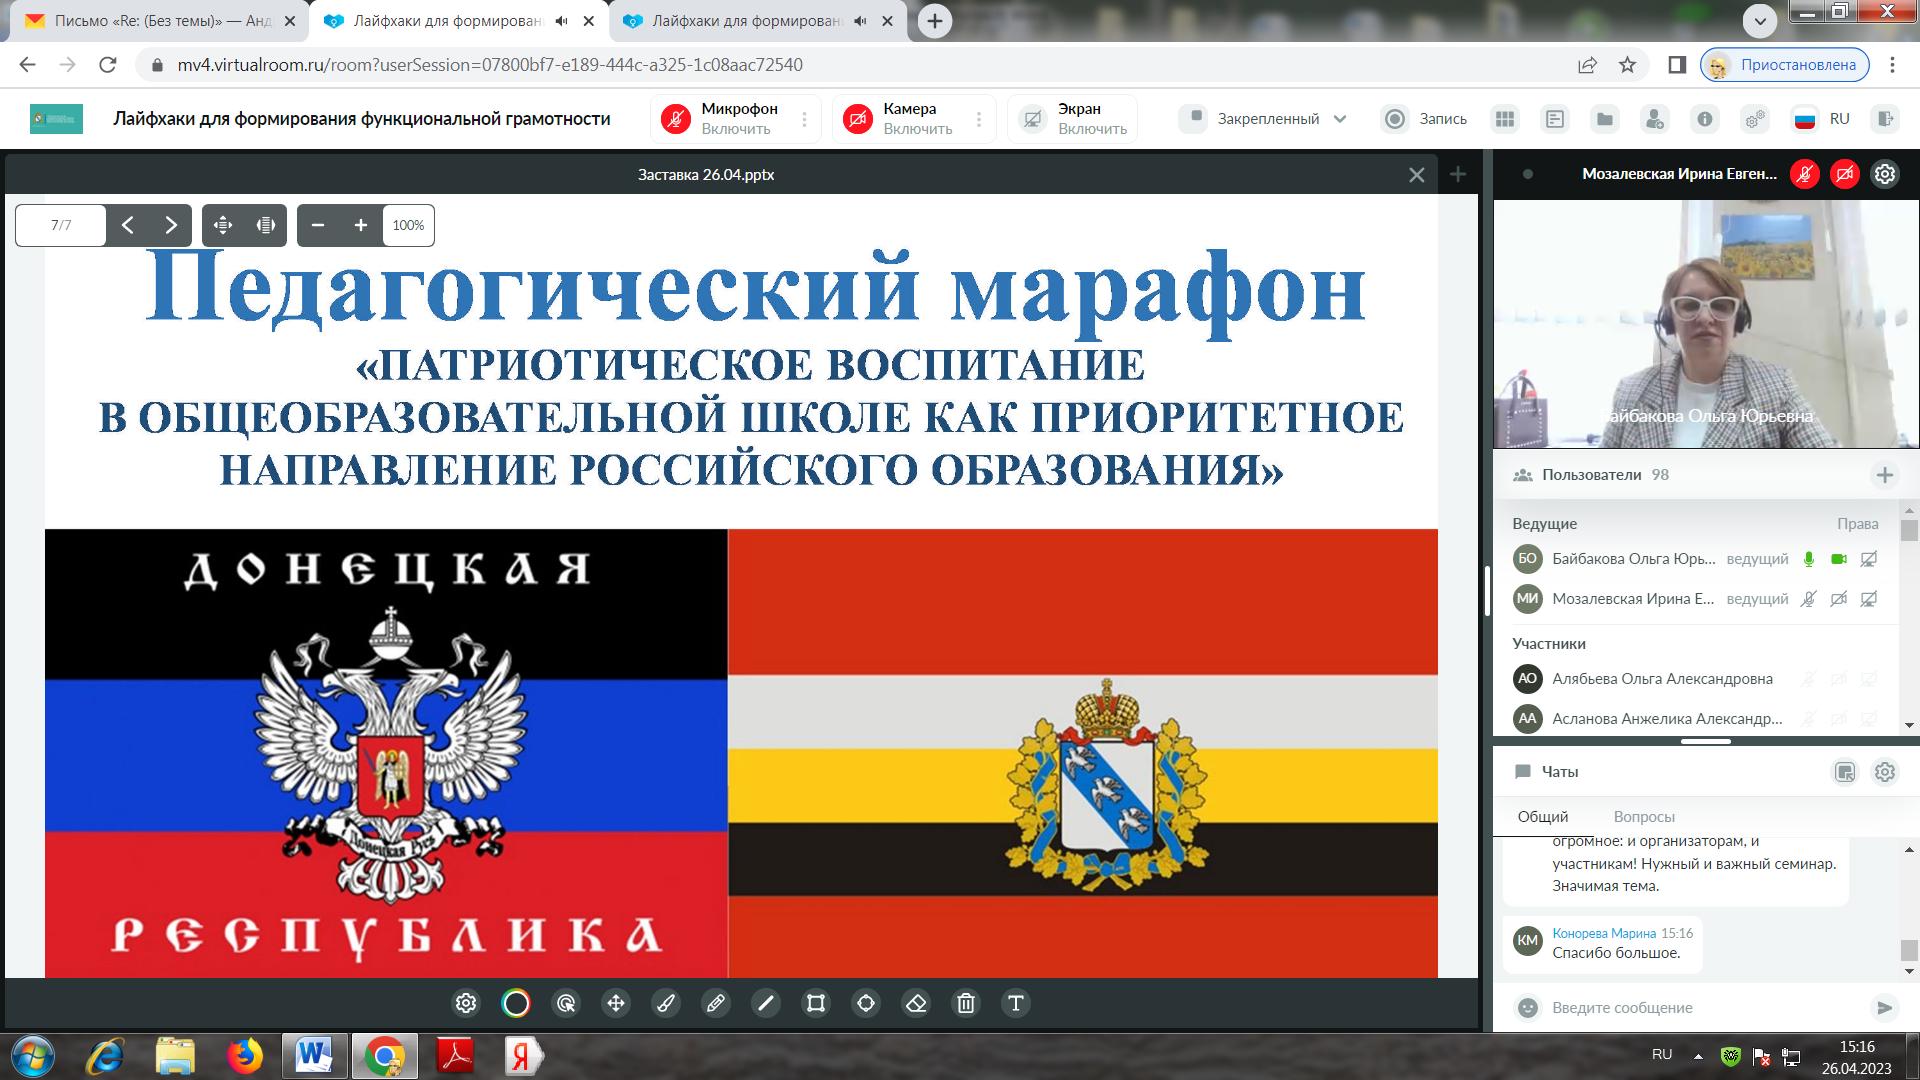The height and width of the screenshot is (1080, 1920).
Task: Switch to Общий chat tab
Action: click(x=1543, y=817)
